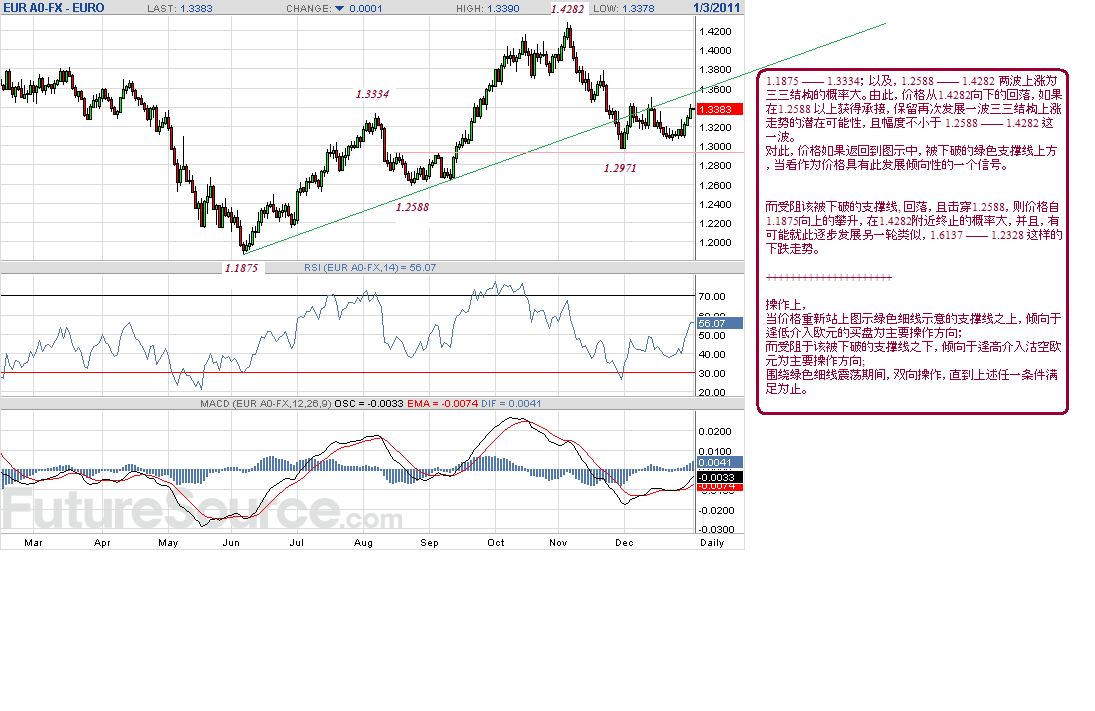Image resolution: width=1095 pixels, height=711 pixels.
Task: Click the 1.4000 price axis label
Action: point(715,50)
